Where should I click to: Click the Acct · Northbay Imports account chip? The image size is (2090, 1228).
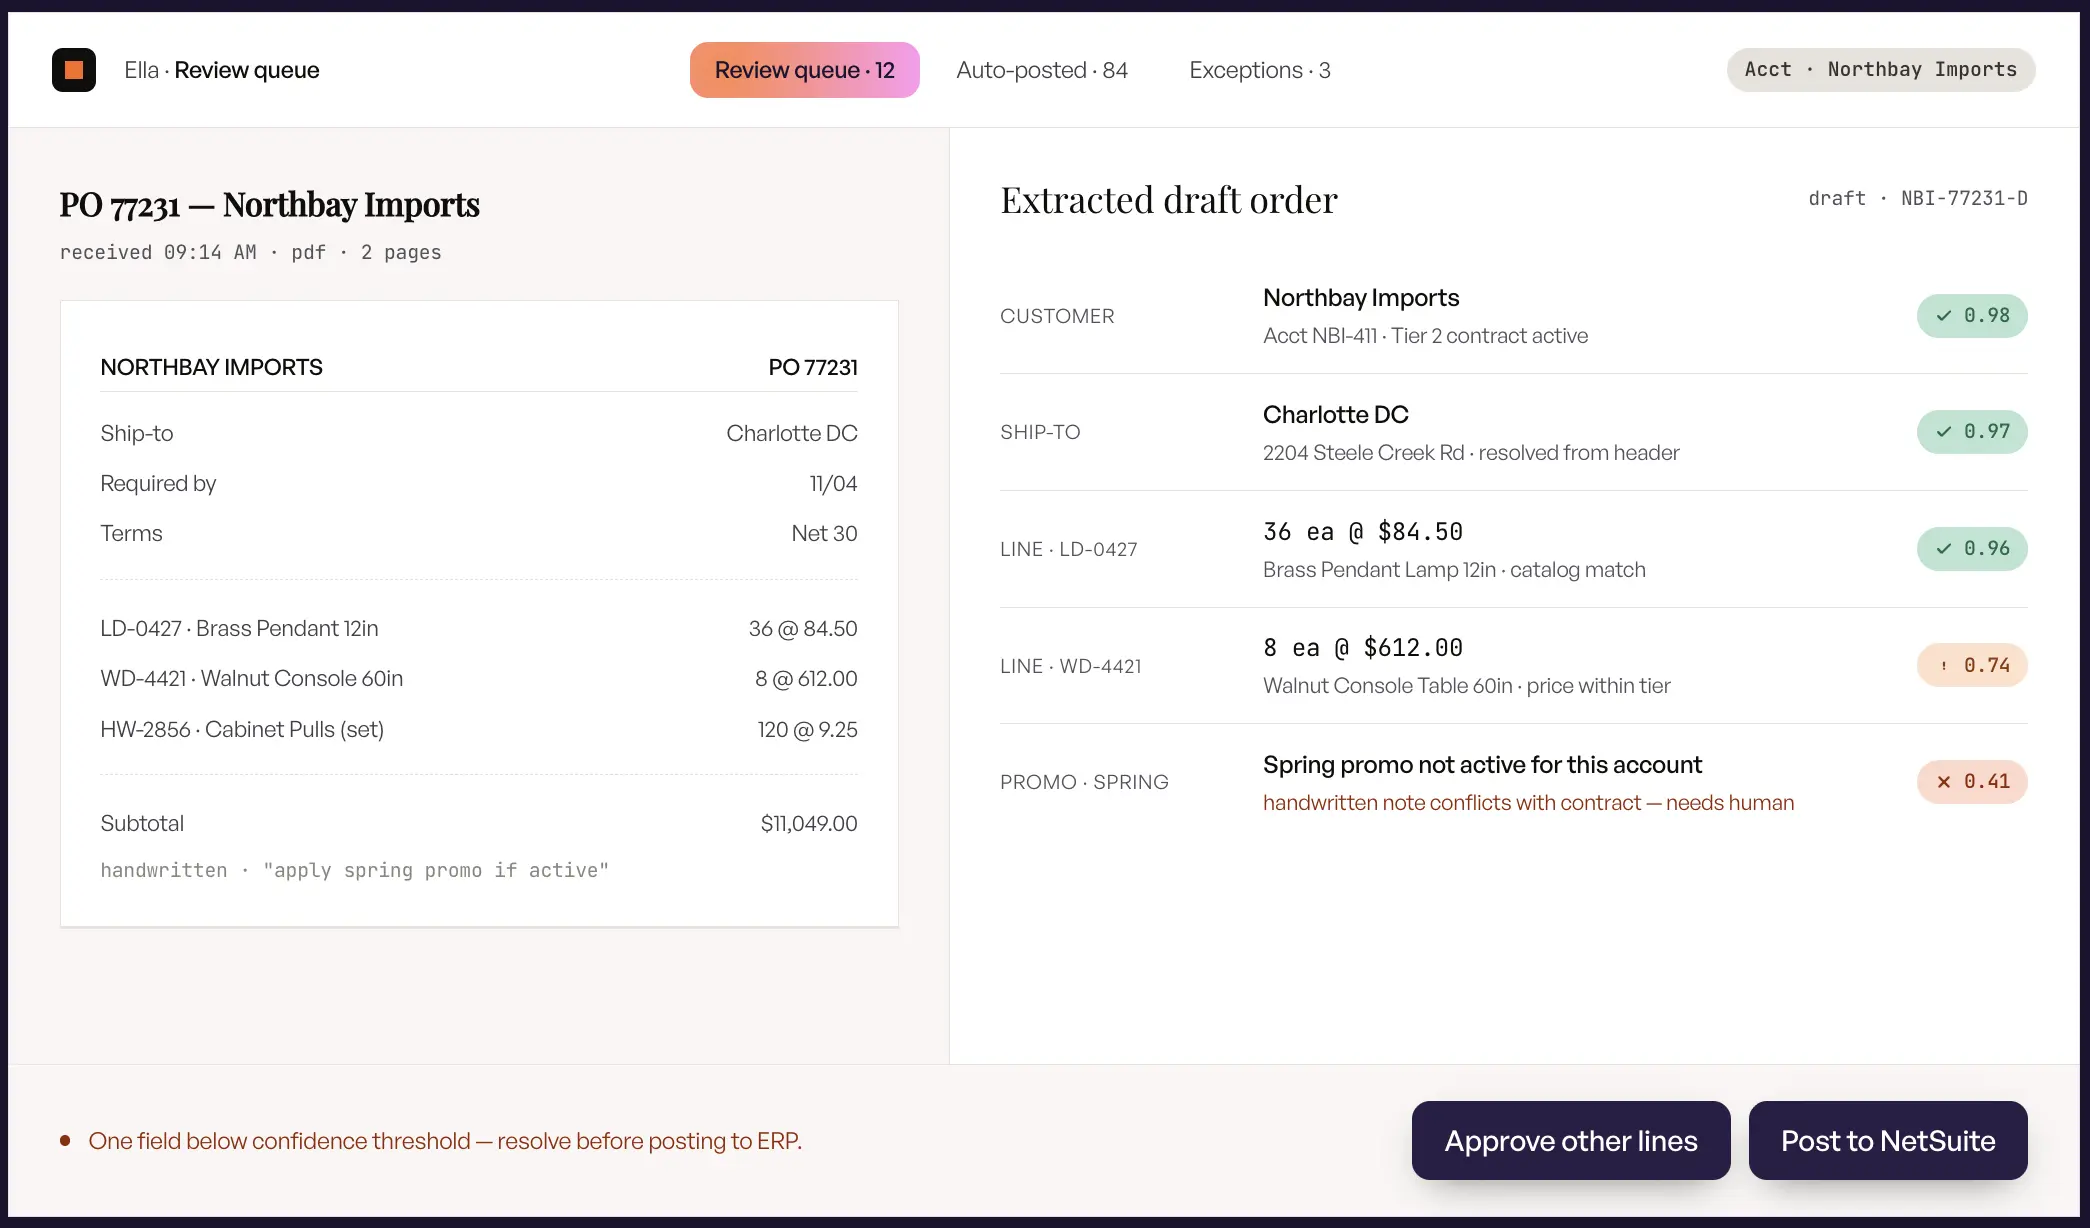point(1881,70)
